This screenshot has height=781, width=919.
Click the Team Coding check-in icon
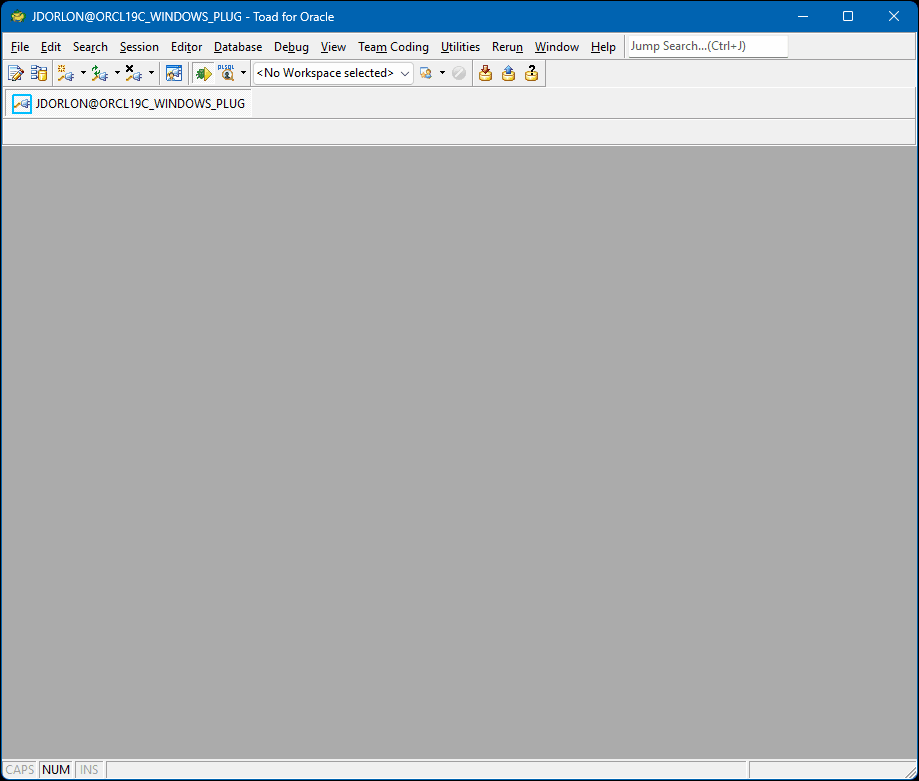click(485, 73)
